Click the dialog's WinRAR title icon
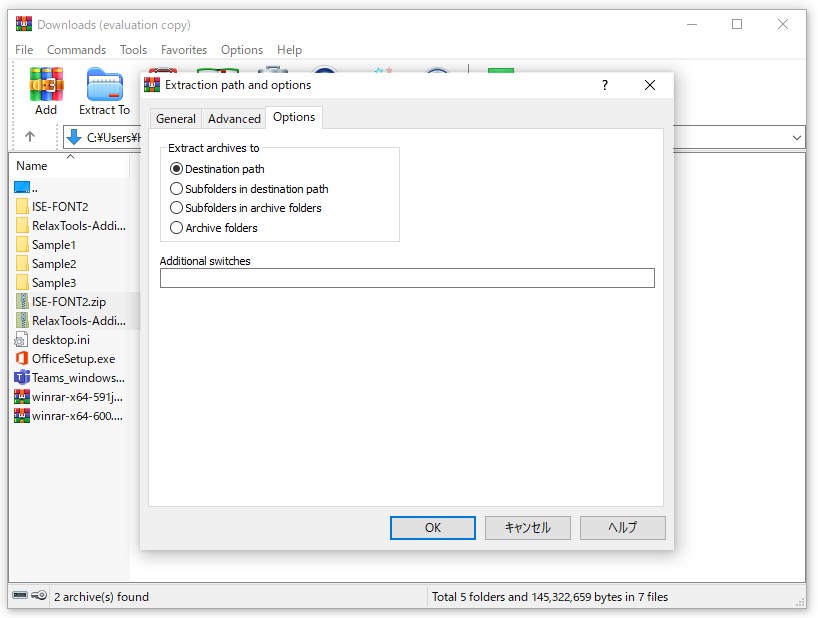The image size is (818, 618). tap(152, 84)
